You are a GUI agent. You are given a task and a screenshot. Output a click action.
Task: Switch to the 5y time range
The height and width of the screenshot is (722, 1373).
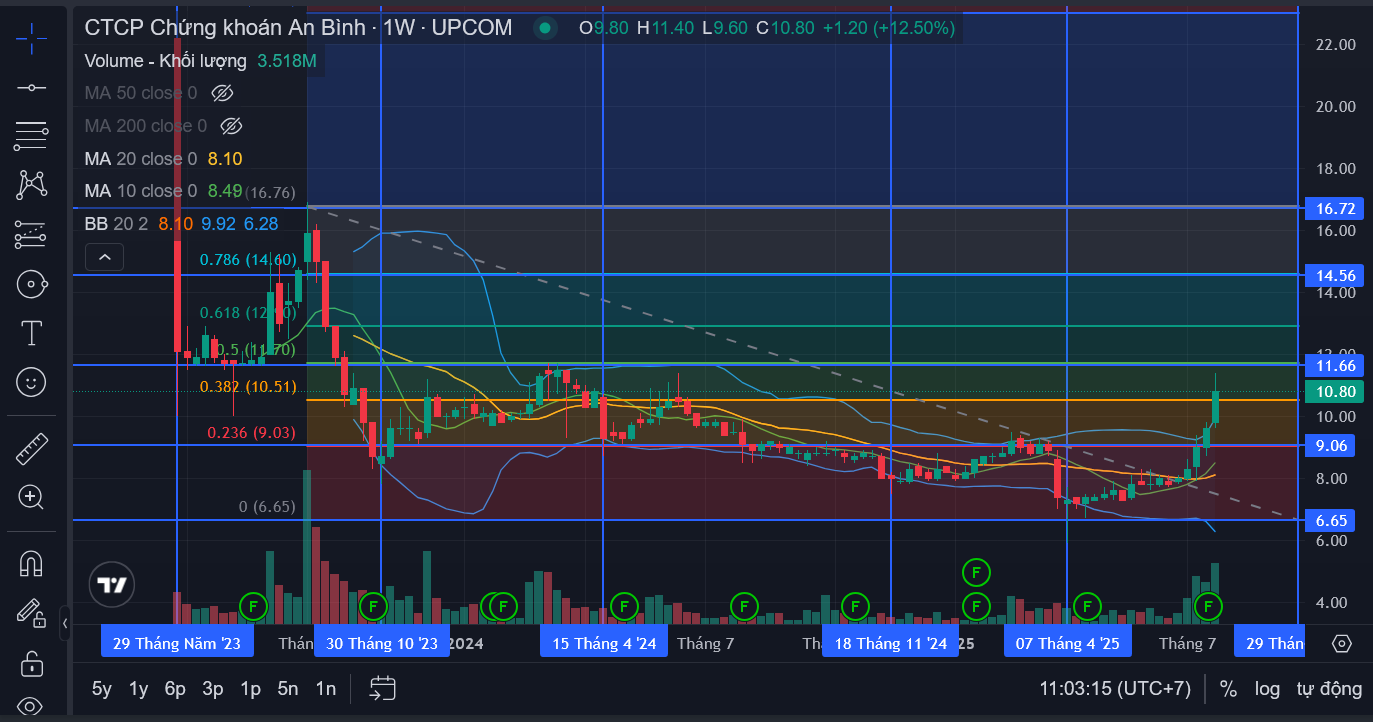(x=102, y=688)
